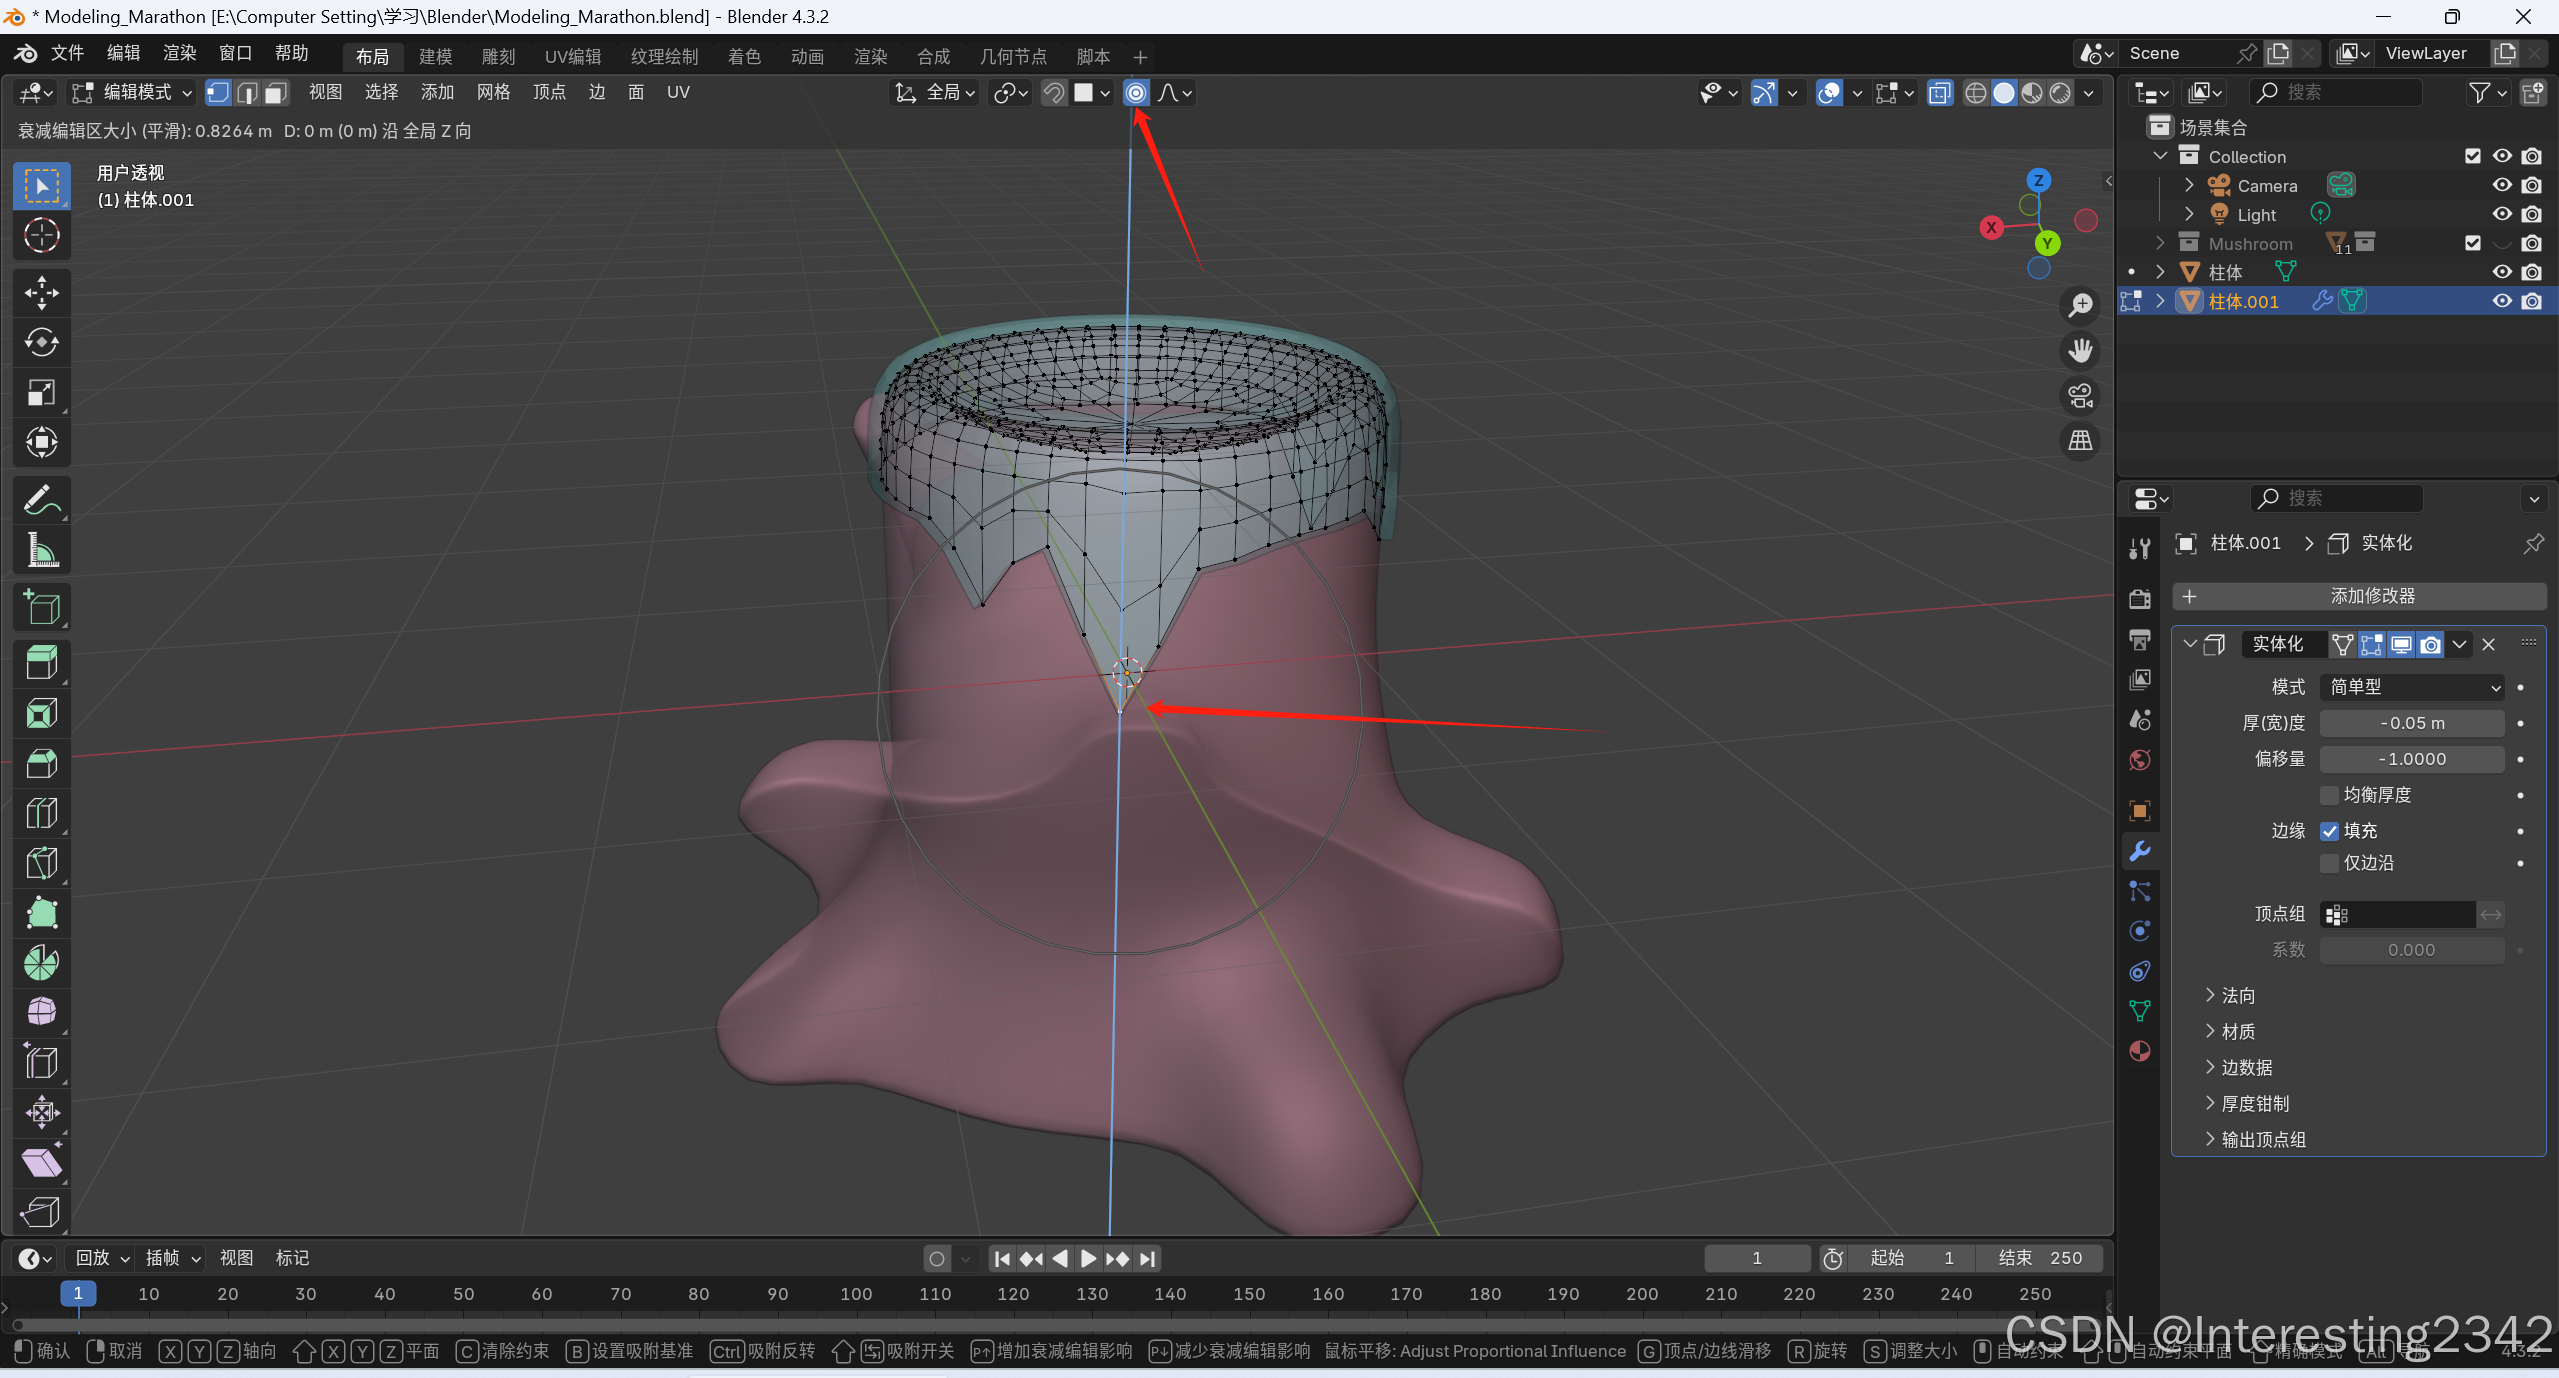This screenshot has width=2559, height=1378.
Task: Open the 简单型 mode dropdown
Action: click(2412, 687)
